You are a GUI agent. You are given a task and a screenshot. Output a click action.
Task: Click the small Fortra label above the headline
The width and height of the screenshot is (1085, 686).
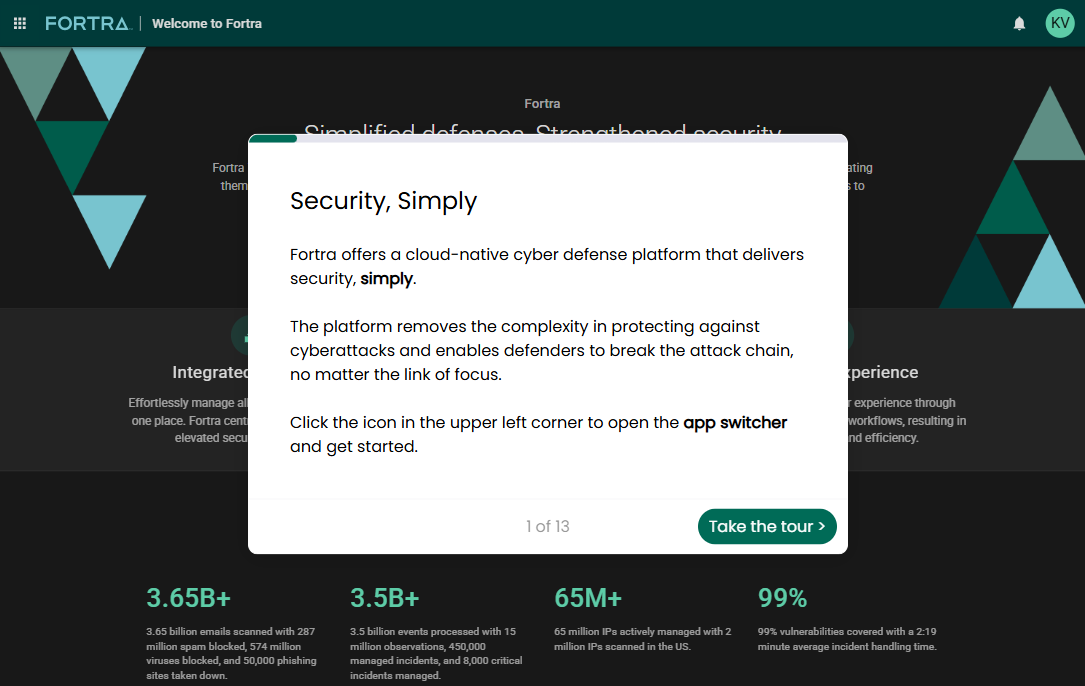(x=542, y=104)
